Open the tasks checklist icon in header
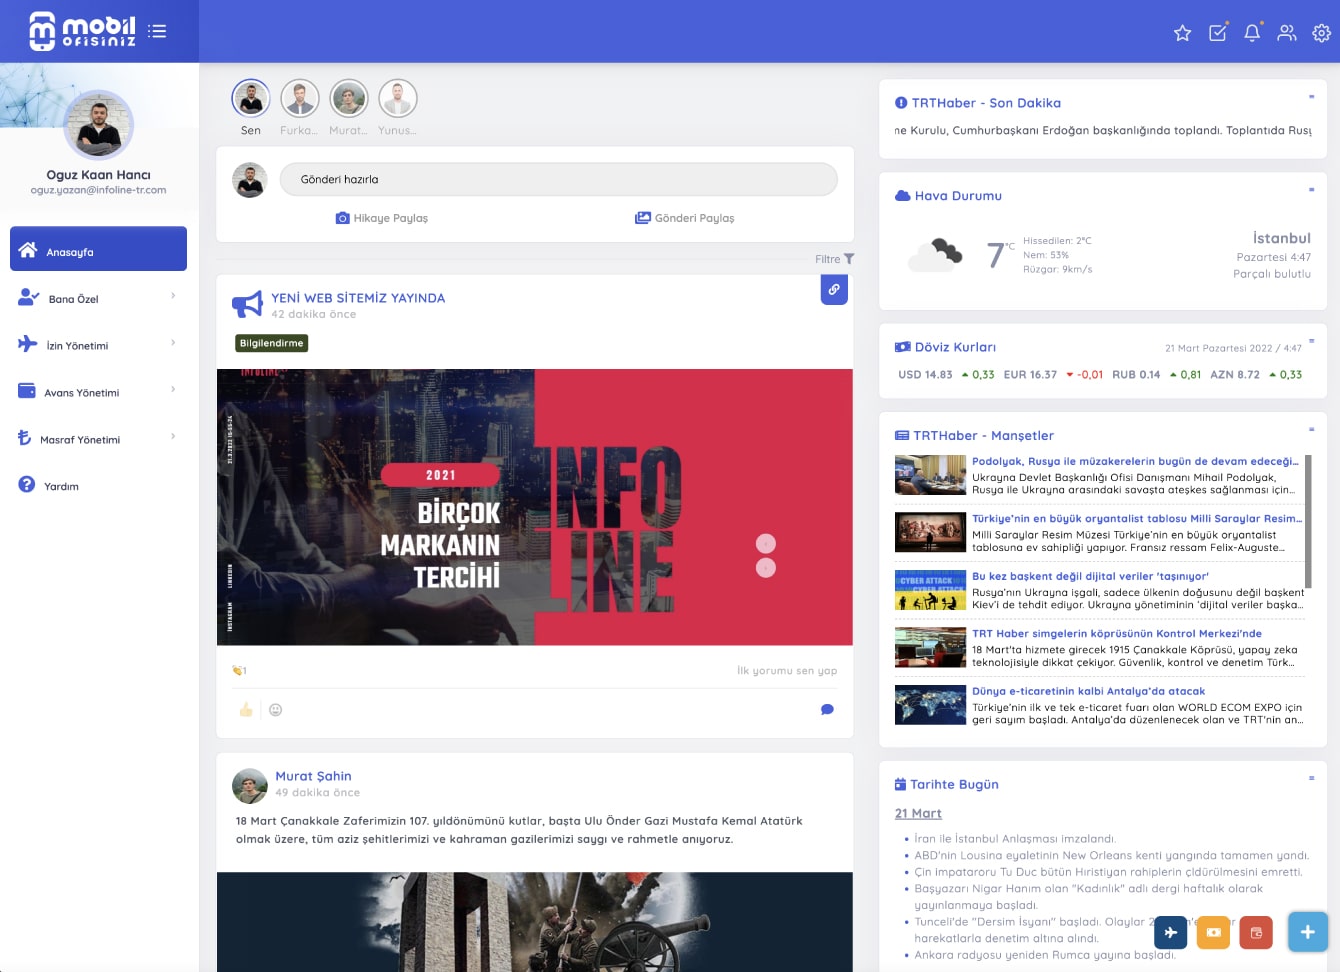Screen dimensions: 1340x972 pyautogui.click(x=1217, y=32)
